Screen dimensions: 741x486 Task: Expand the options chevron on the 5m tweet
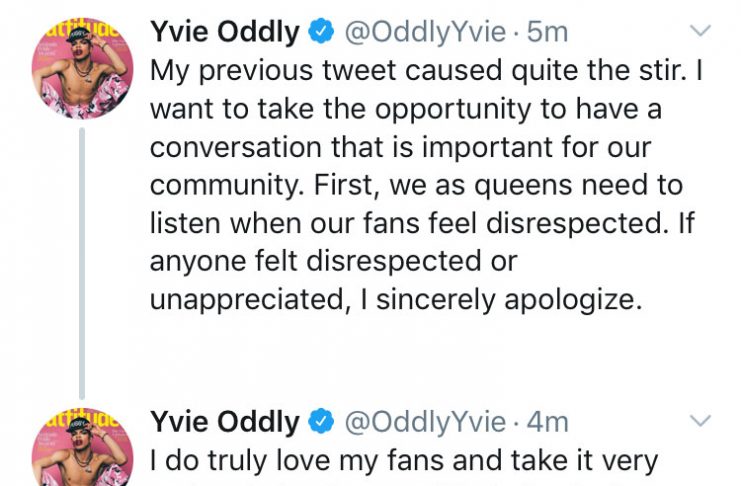pyautogui.click(x=700, y=31)
